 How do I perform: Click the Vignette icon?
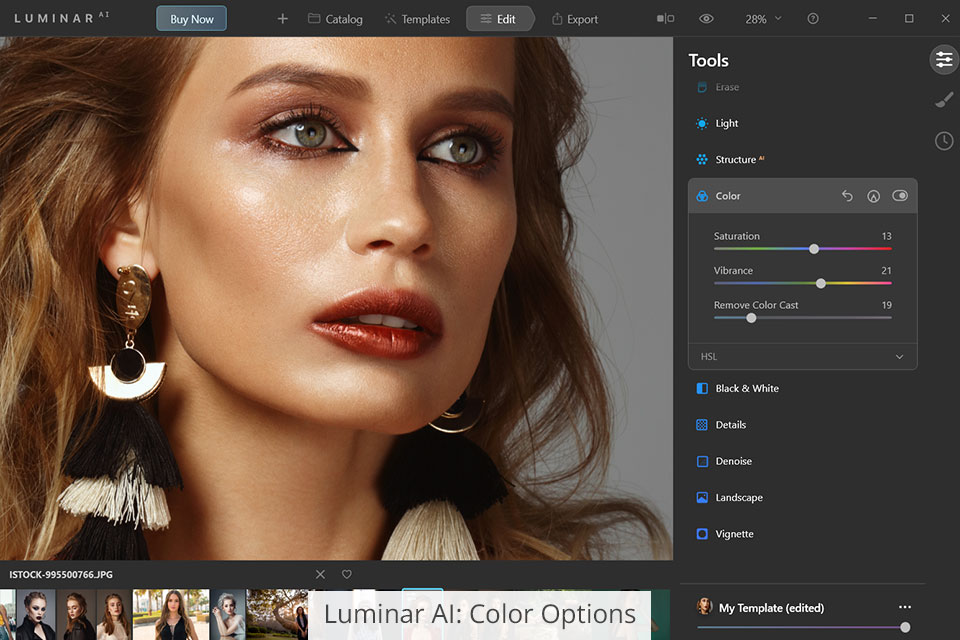[702, 534]
